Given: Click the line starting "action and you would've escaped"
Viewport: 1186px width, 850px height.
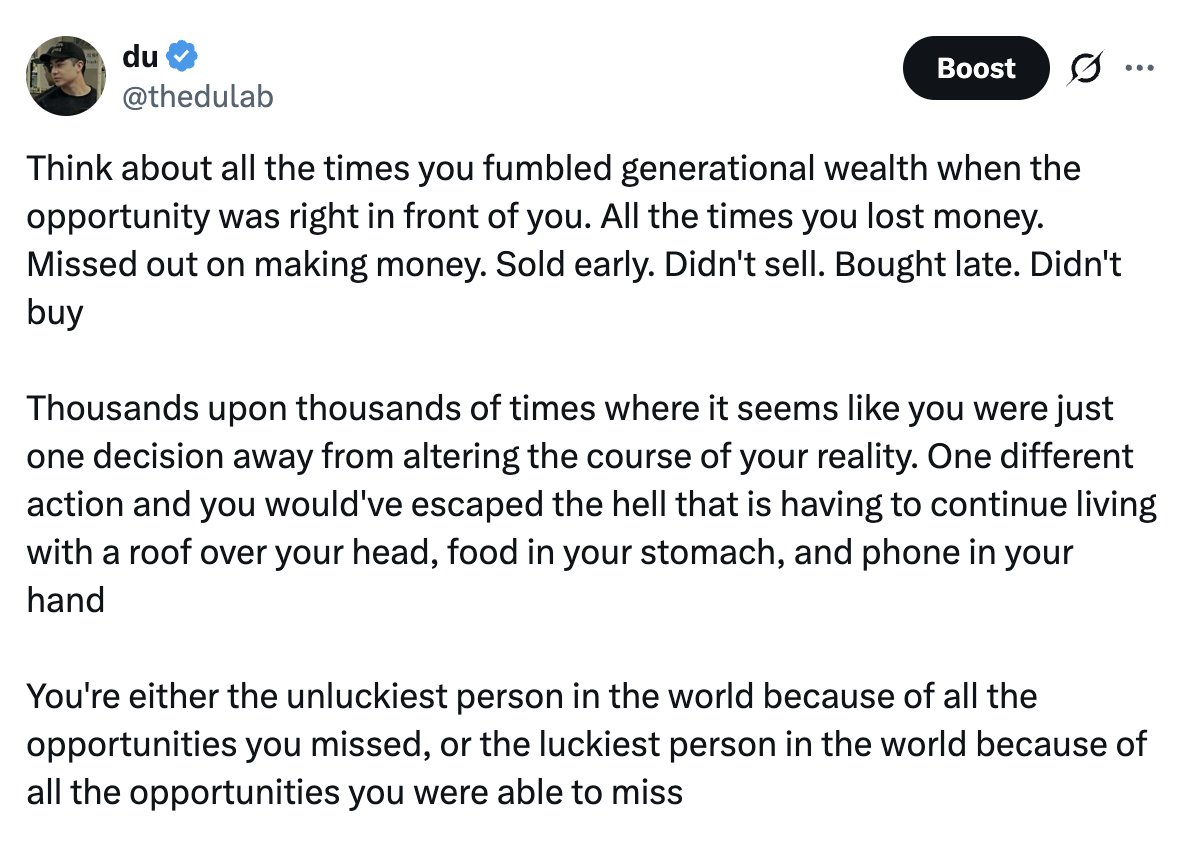Looking at the screenshot, I should click(591, 504).
